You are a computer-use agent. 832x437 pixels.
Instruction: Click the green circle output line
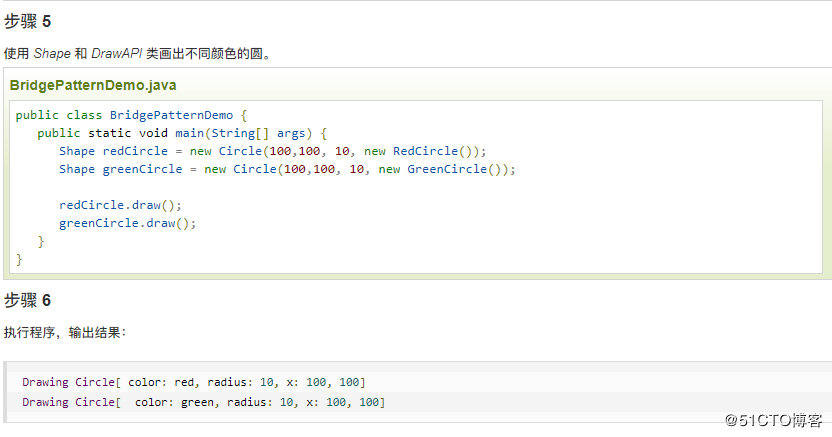click(x=203, y=402)
